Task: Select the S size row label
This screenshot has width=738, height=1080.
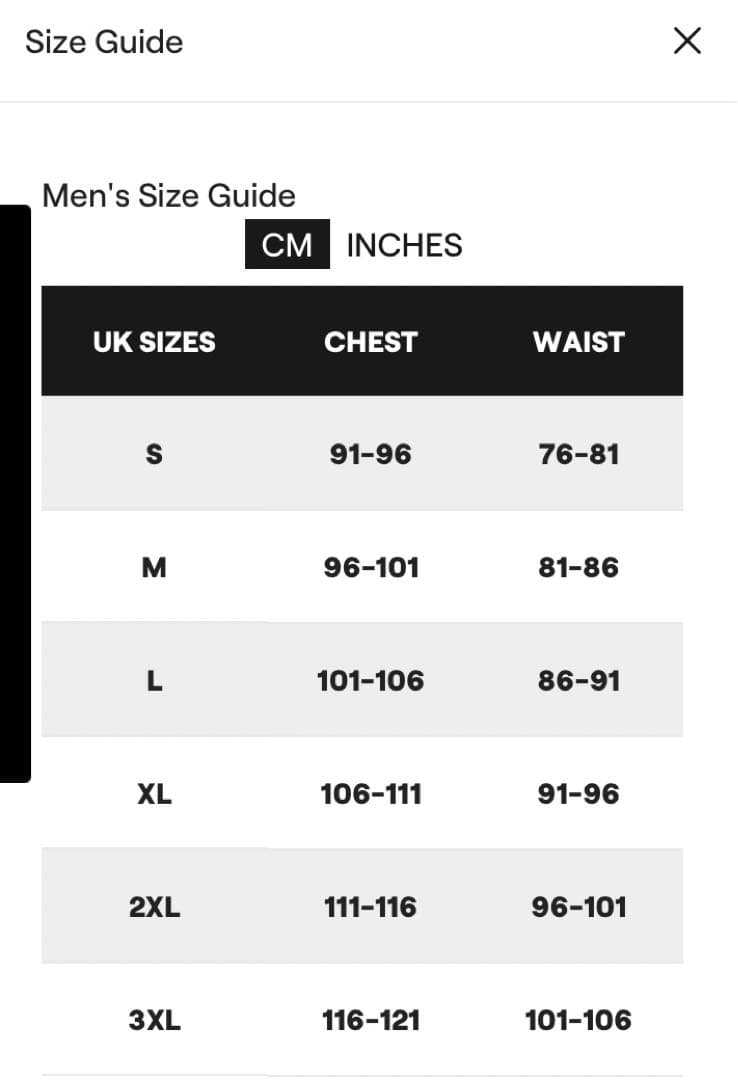Action: [154, 454]
